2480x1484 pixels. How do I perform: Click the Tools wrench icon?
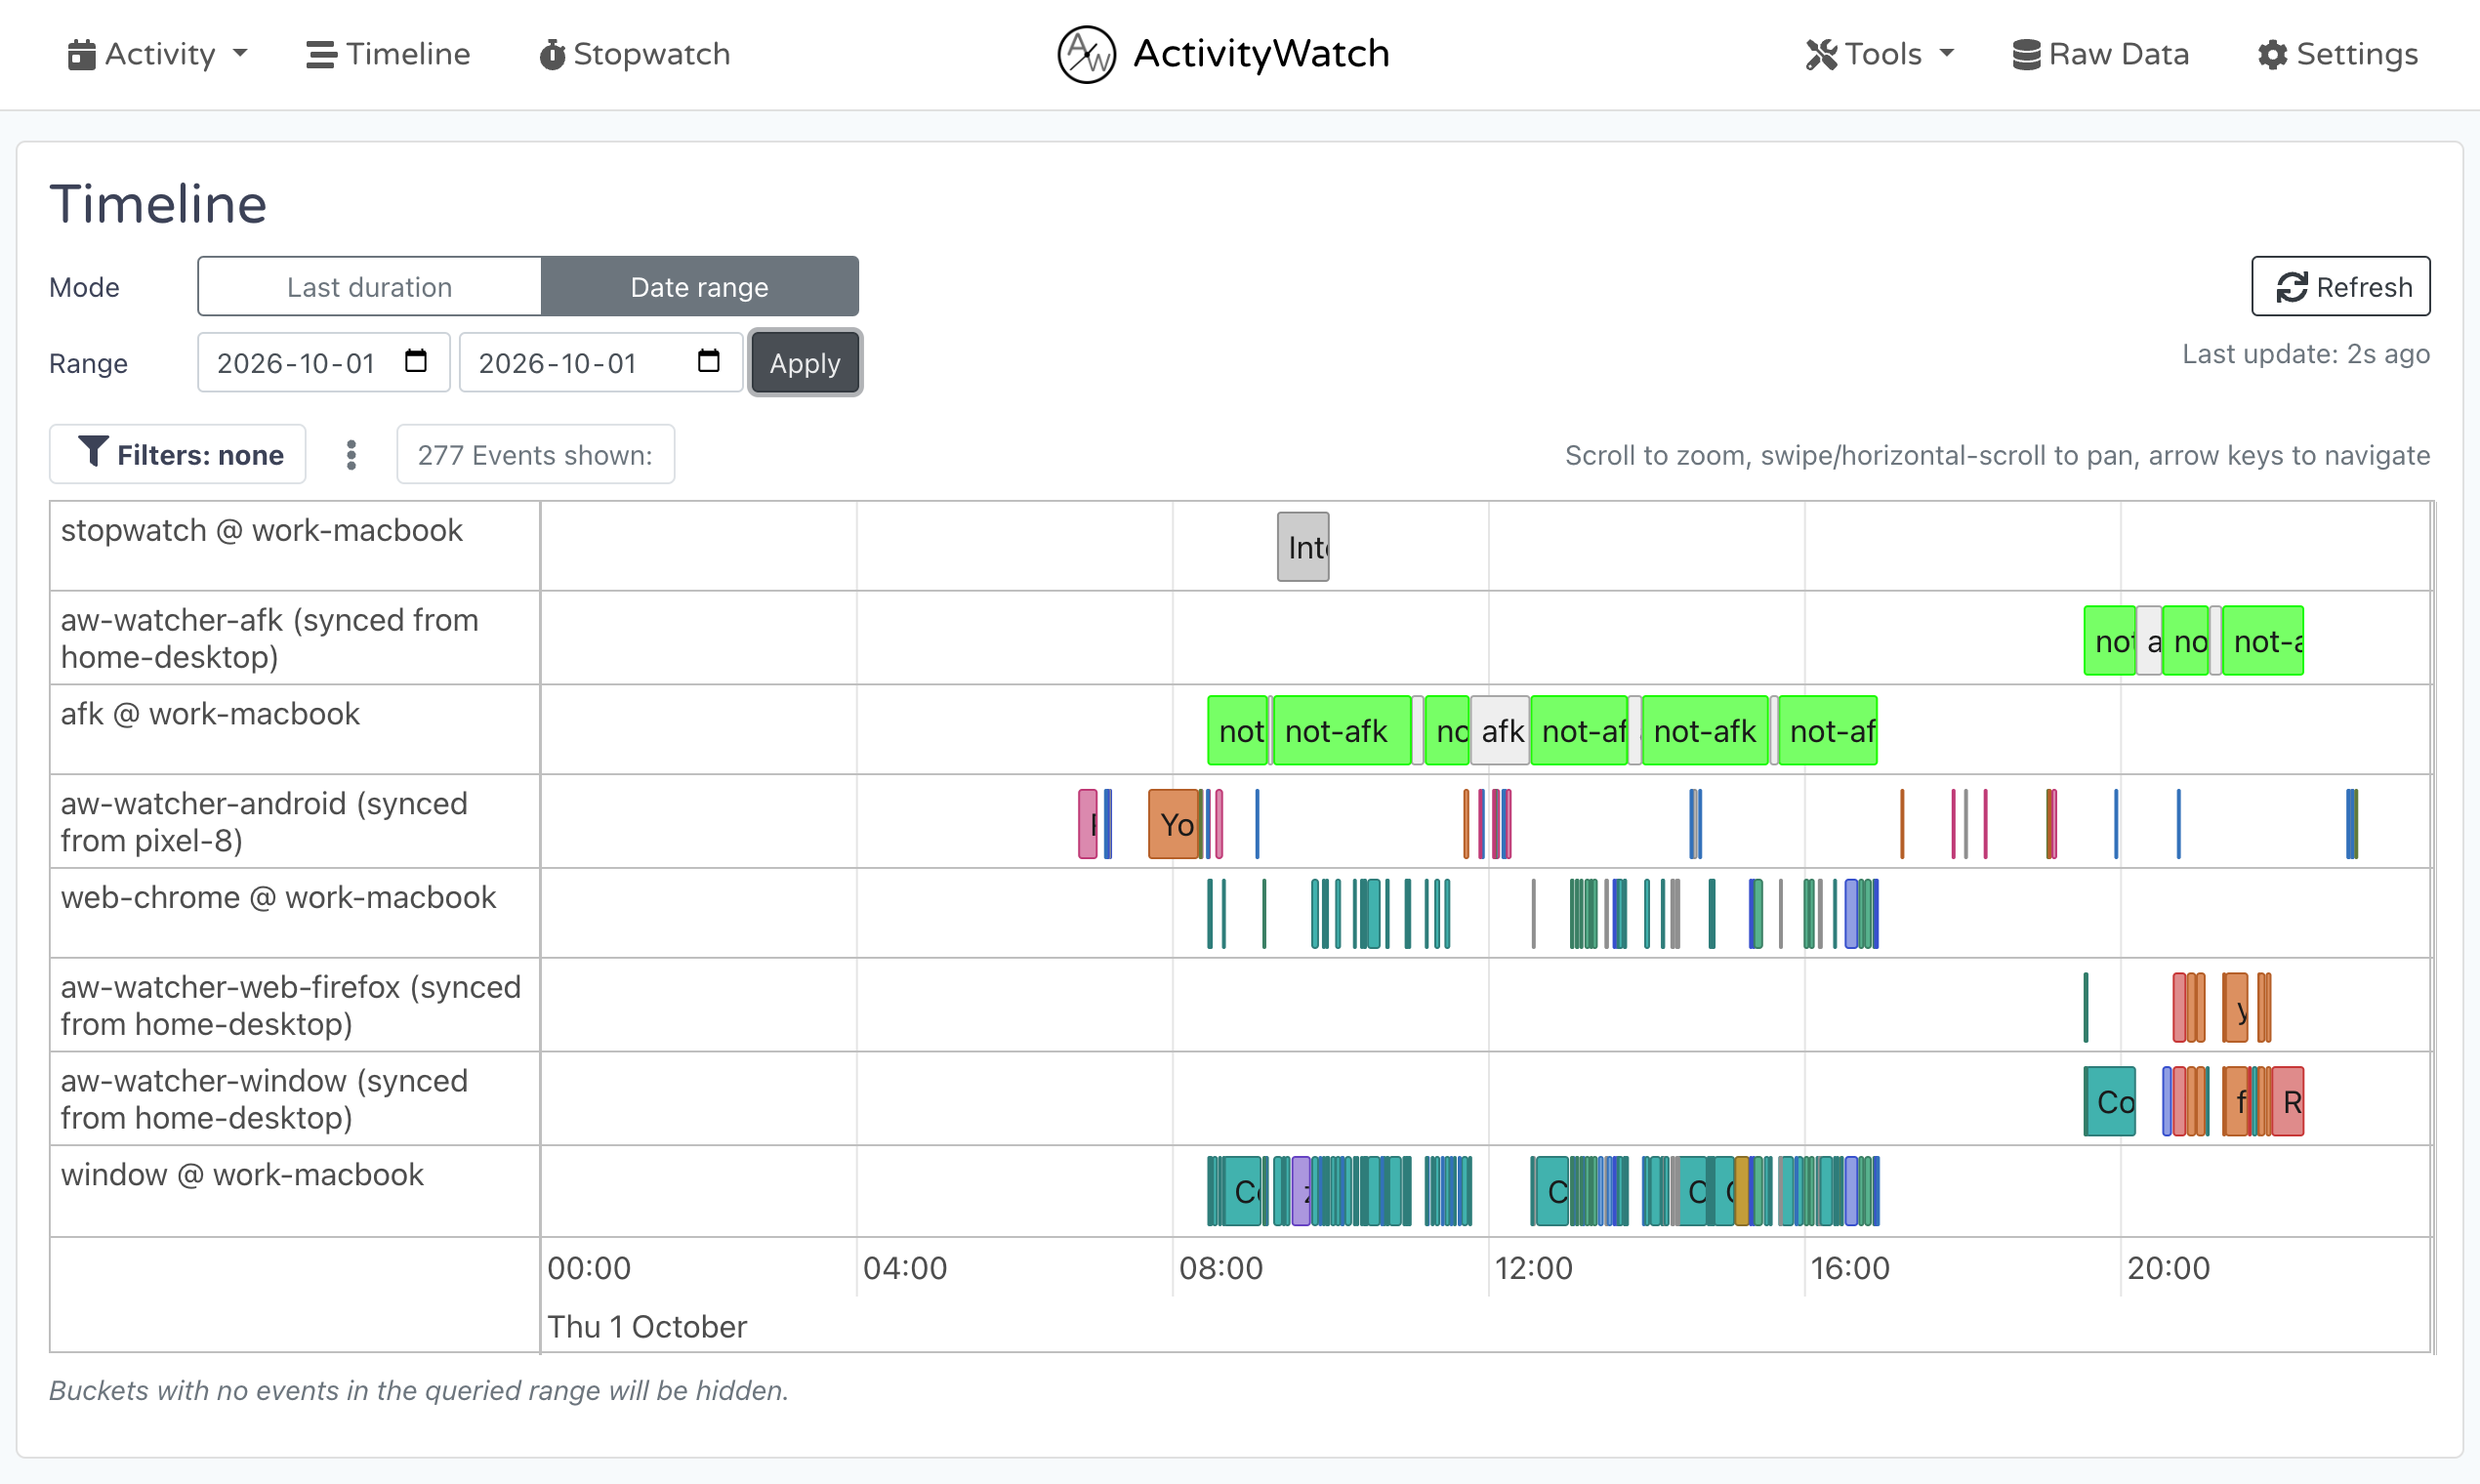point(1821,54)
